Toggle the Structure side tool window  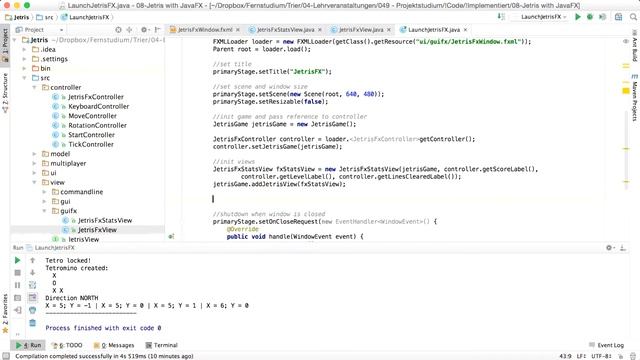(5, 93)
